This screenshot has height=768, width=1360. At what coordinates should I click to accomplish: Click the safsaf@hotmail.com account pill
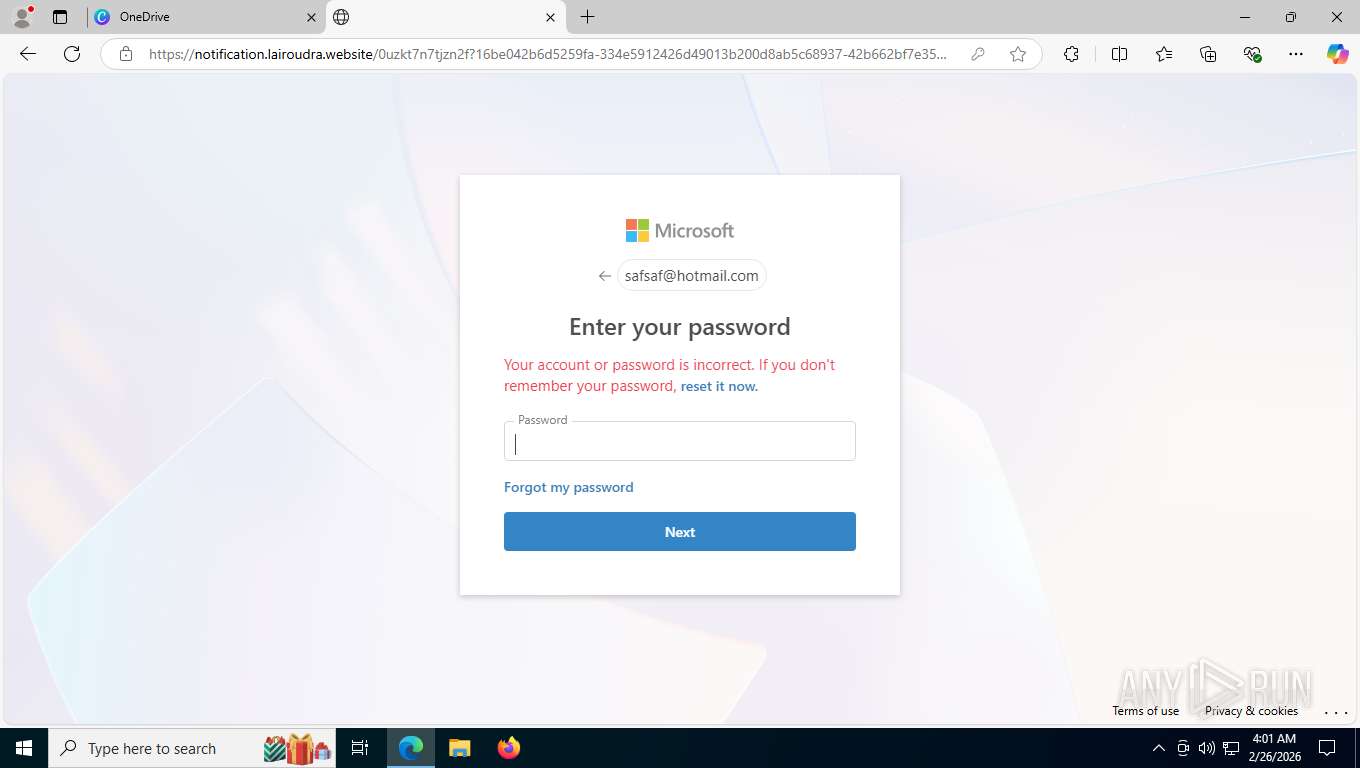pyautogui.click(x=691, y=276)
